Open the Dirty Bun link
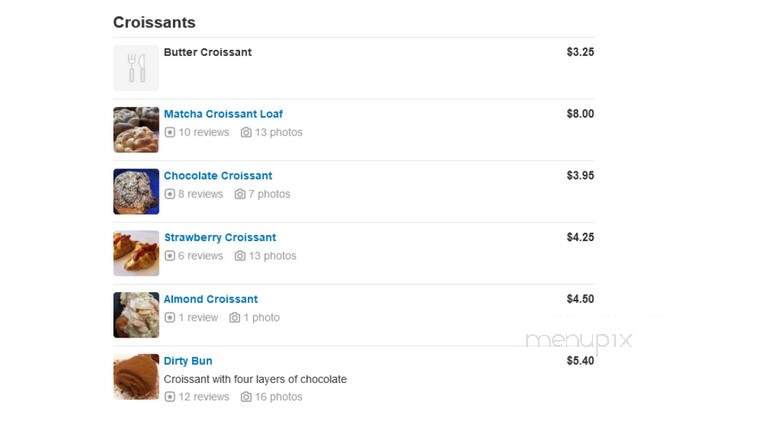 pos(188,361)
